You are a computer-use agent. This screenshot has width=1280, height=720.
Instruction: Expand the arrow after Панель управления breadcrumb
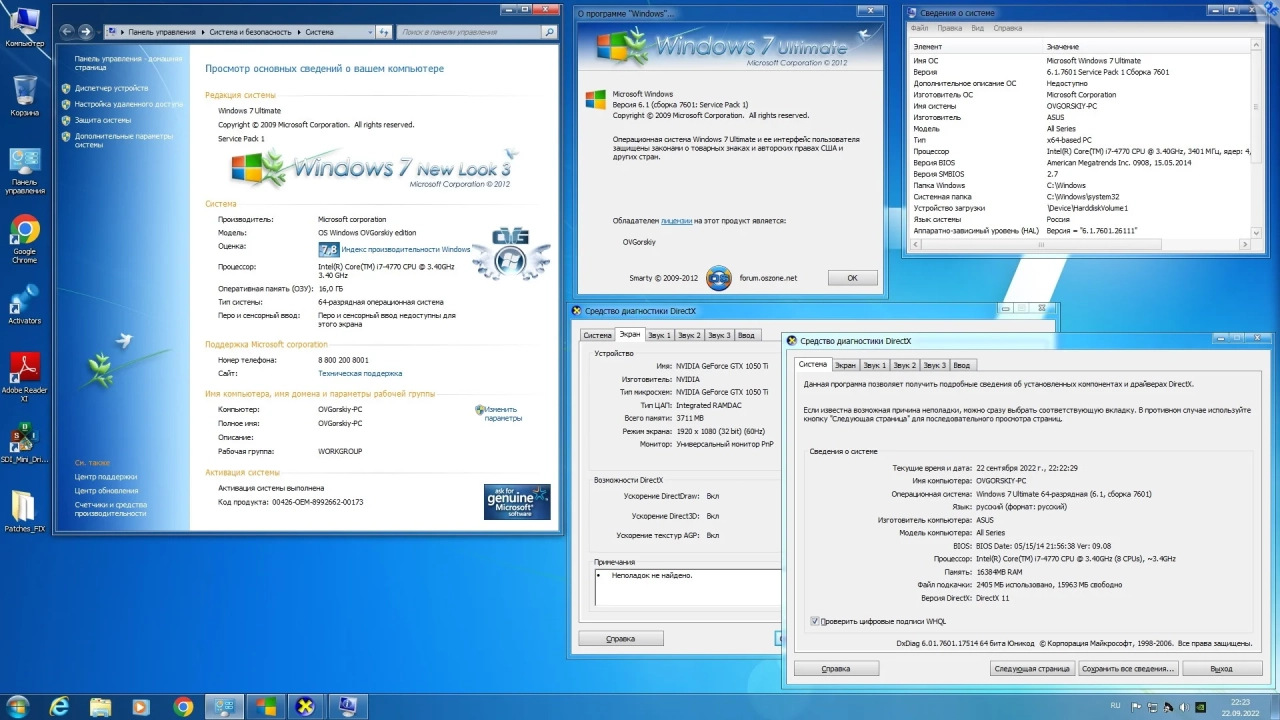pyautogui.click(x=203, y=32)
